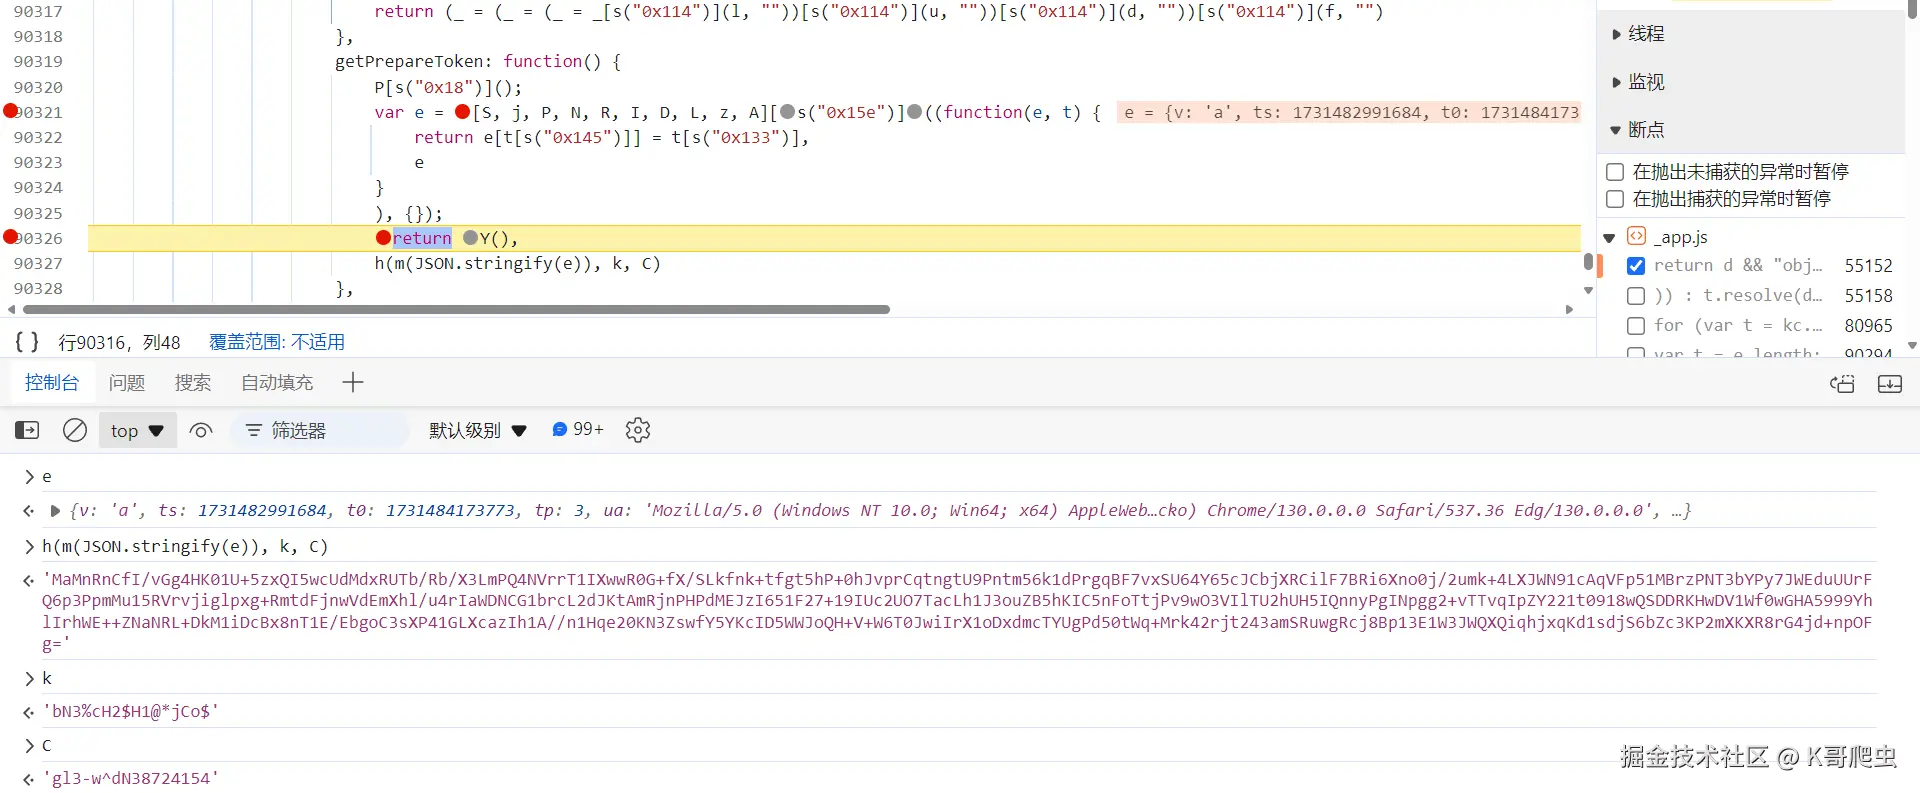Image resolution: width=1920 pixels, height=793 pixels.
Task: Open console settings gear icon
Action: [x=638, y=430]
